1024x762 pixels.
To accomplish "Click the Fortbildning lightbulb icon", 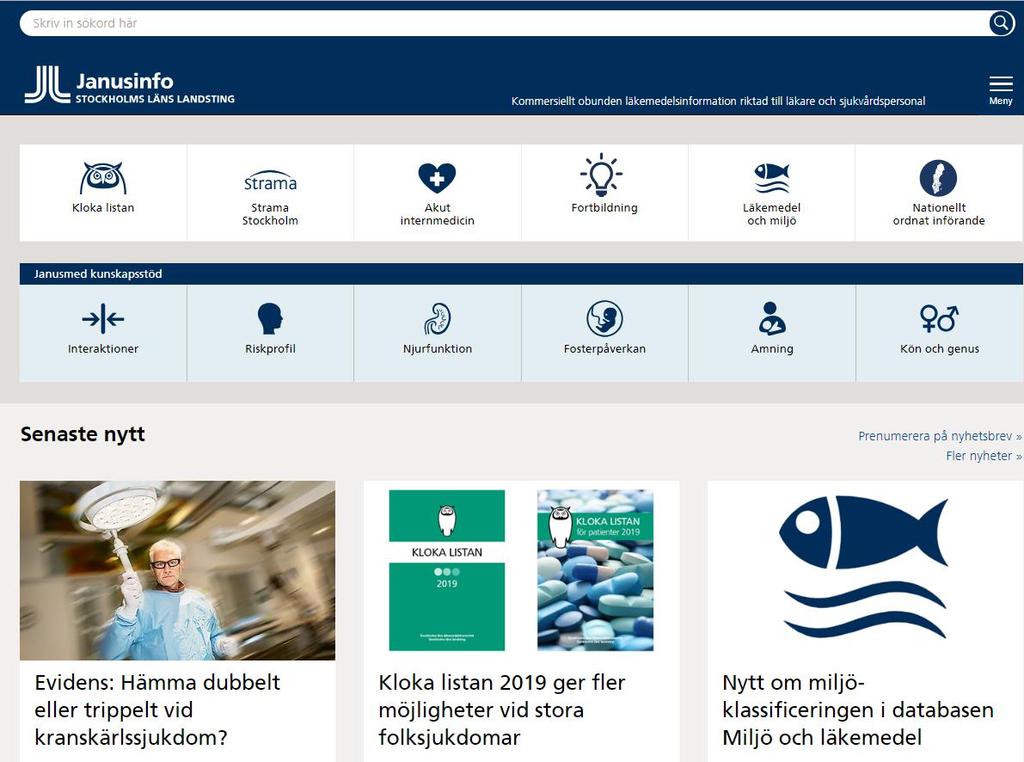I will [x=601, y=175].
